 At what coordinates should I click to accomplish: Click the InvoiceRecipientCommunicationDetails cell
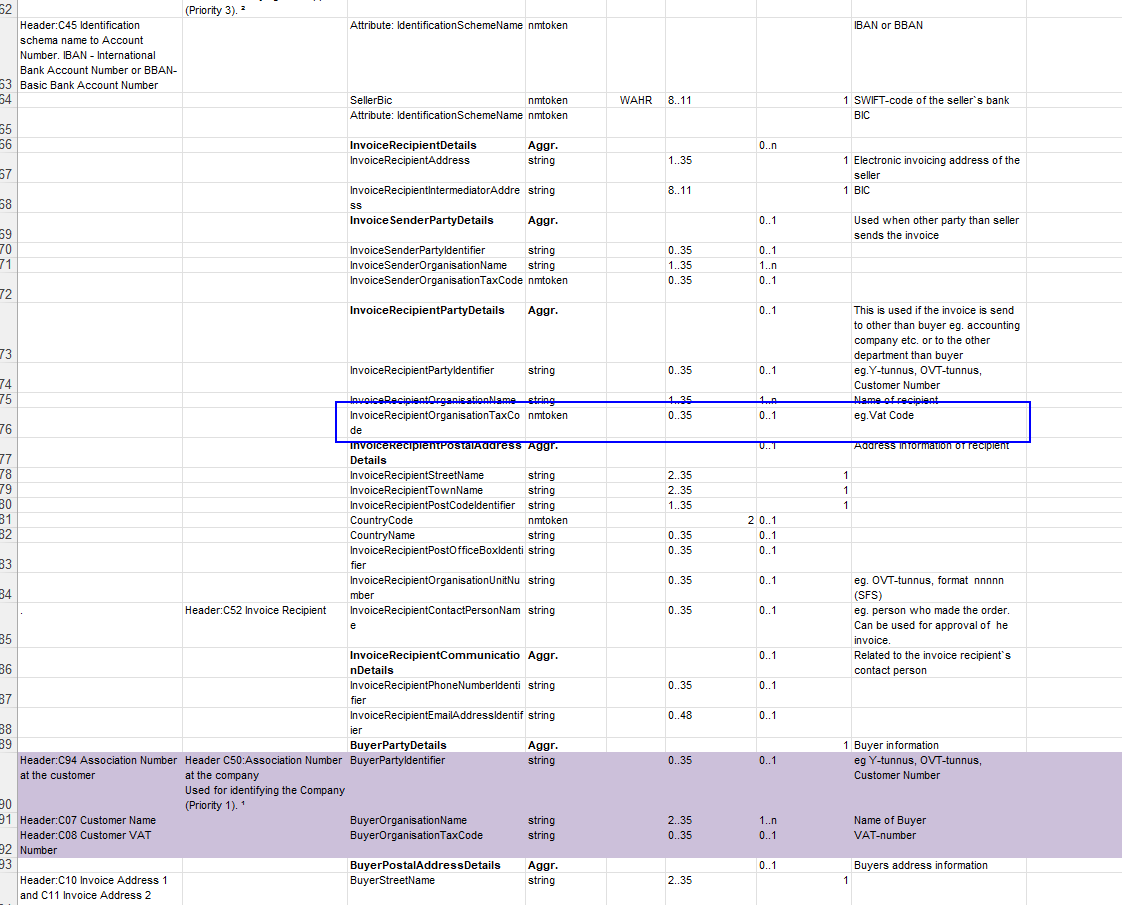(436, 662)
